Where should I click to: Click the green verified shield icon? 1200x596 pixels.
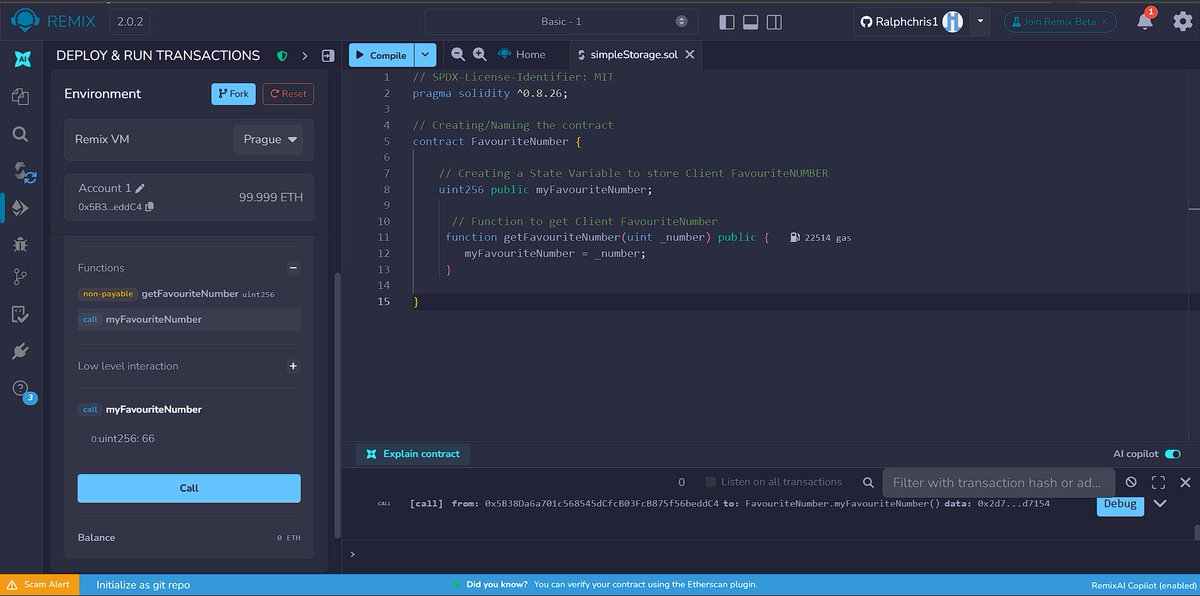click(282, 56)
